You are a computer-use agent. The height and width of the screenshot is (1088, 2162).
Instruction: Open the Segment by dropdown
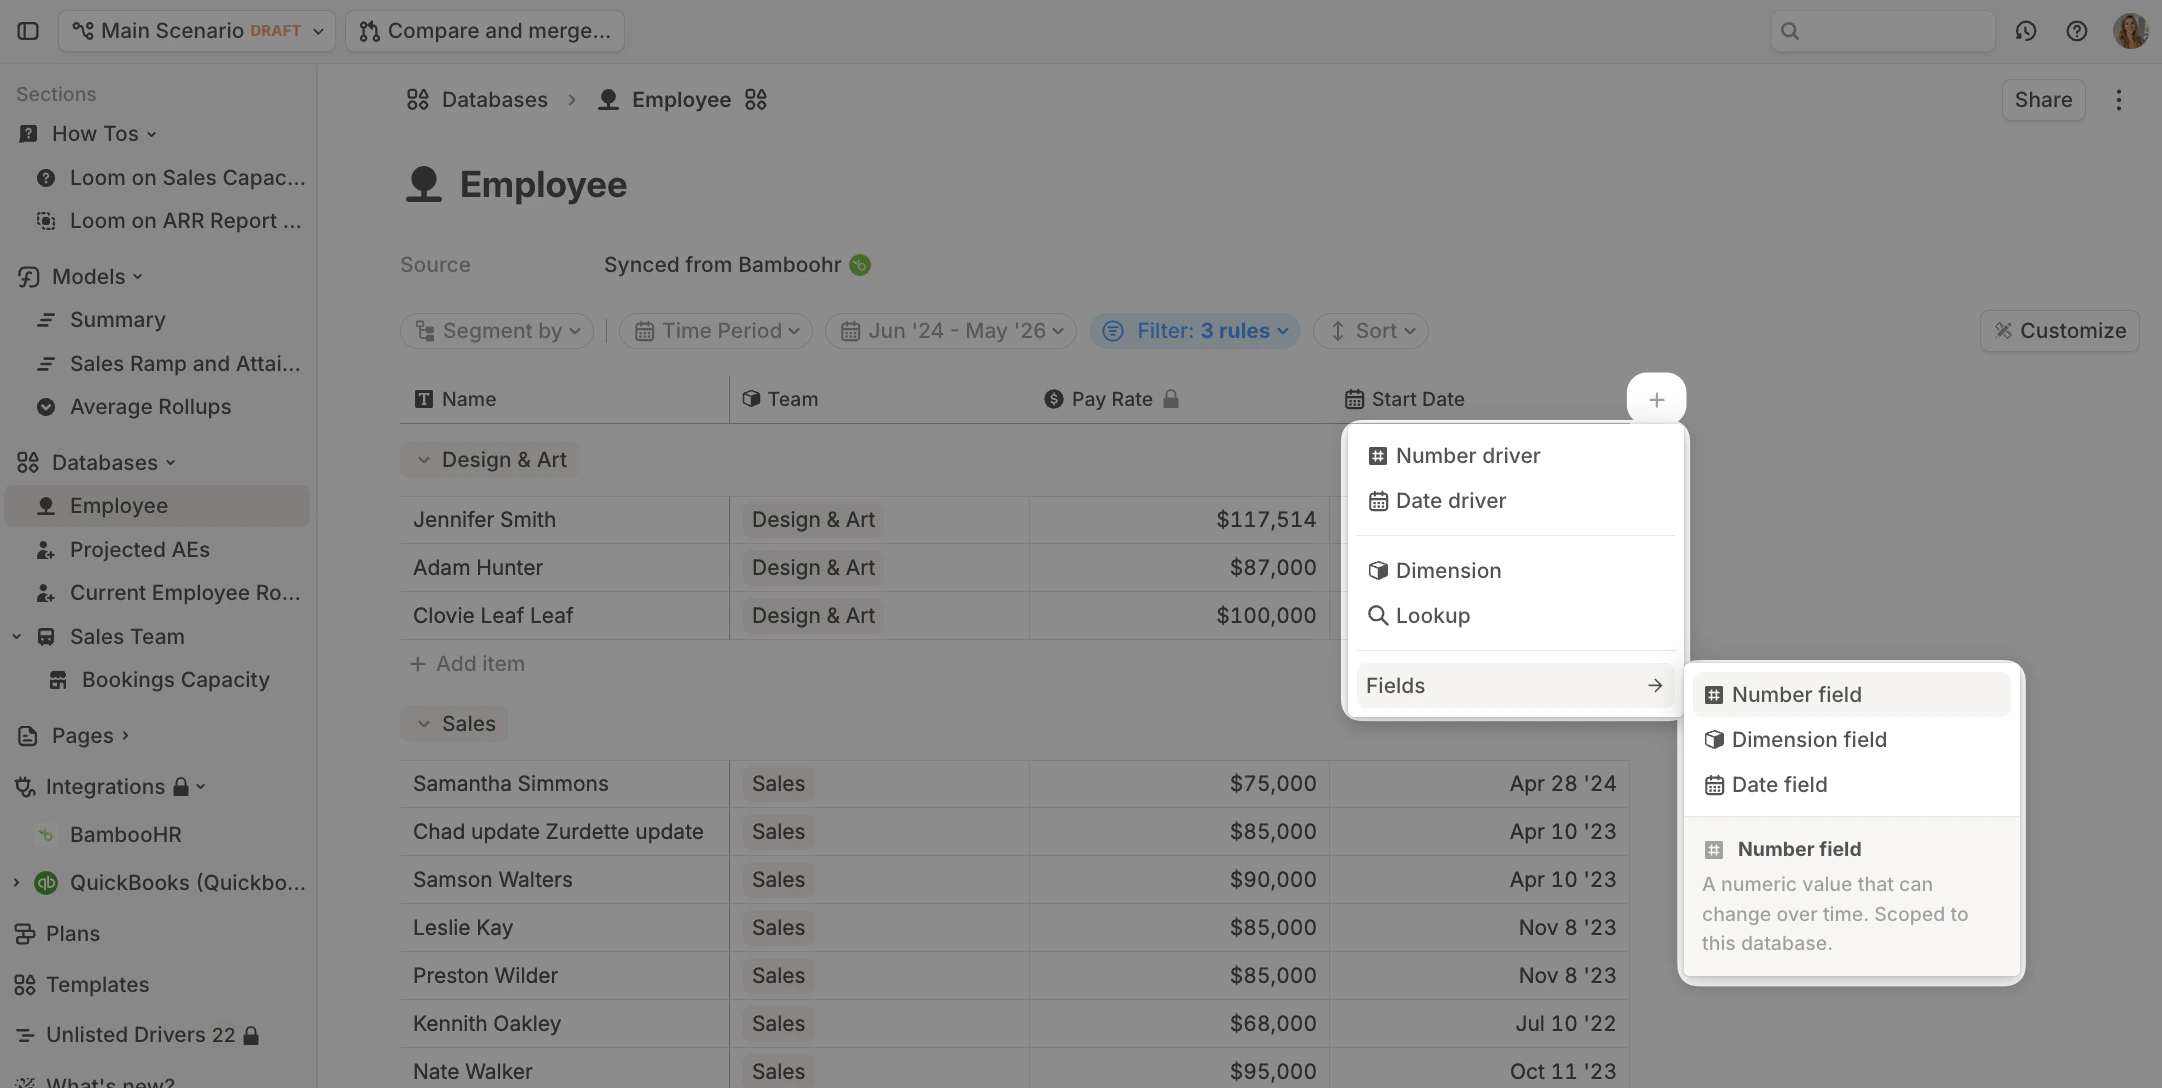coord(497,330)
